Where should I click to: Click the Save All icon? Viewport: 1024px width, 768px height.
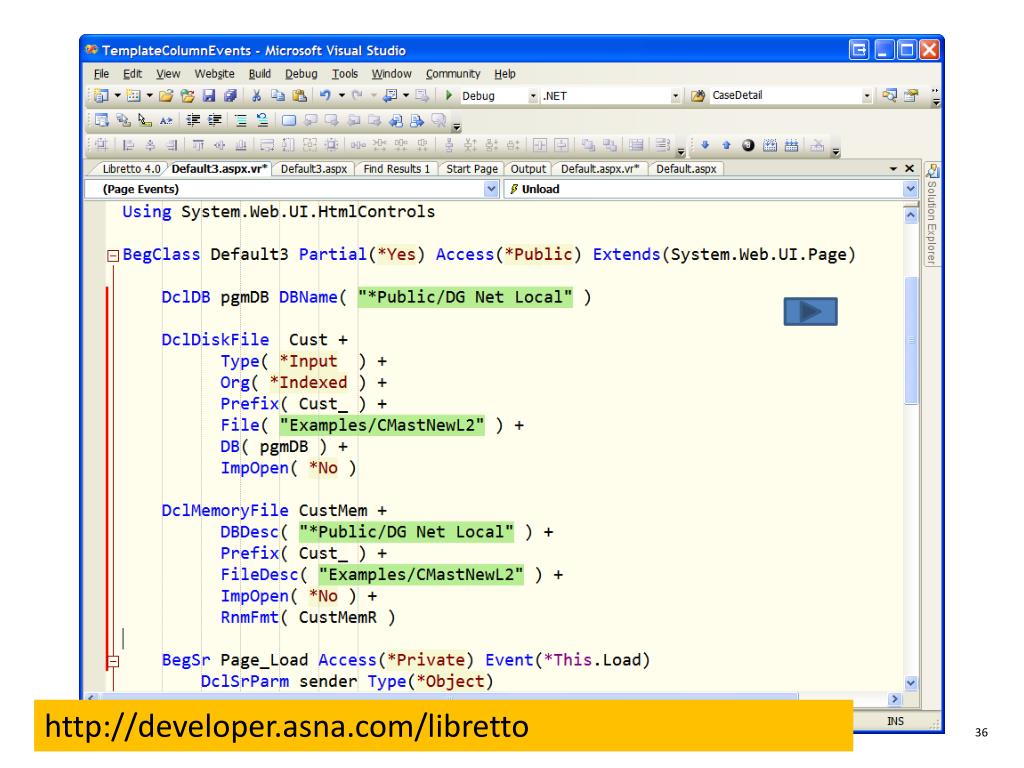pyautogui.click(x=230, y=96)
